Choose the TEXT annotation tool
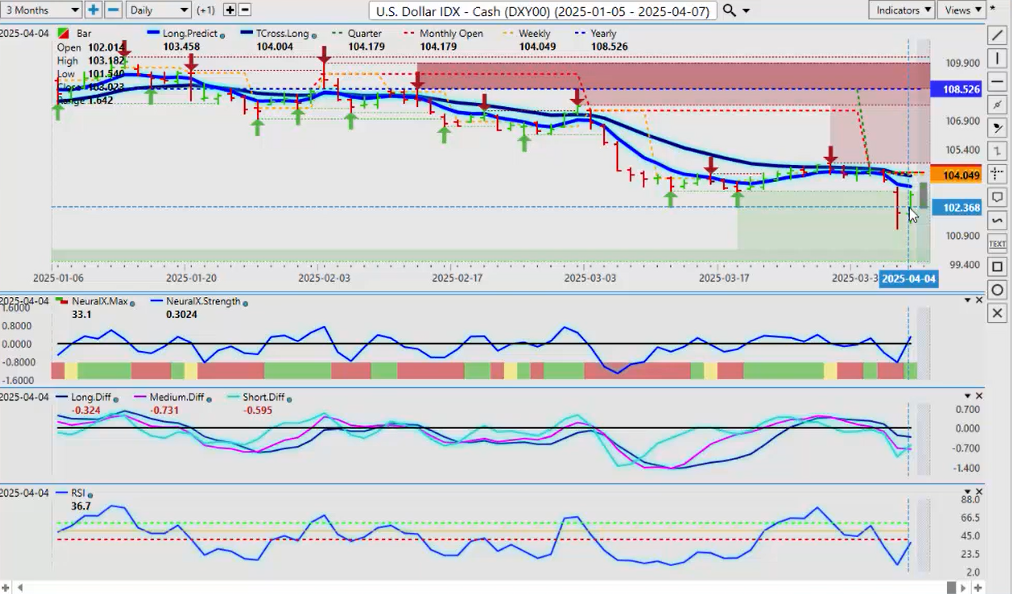Screen dimensions: 1012x594 [997, 243]
